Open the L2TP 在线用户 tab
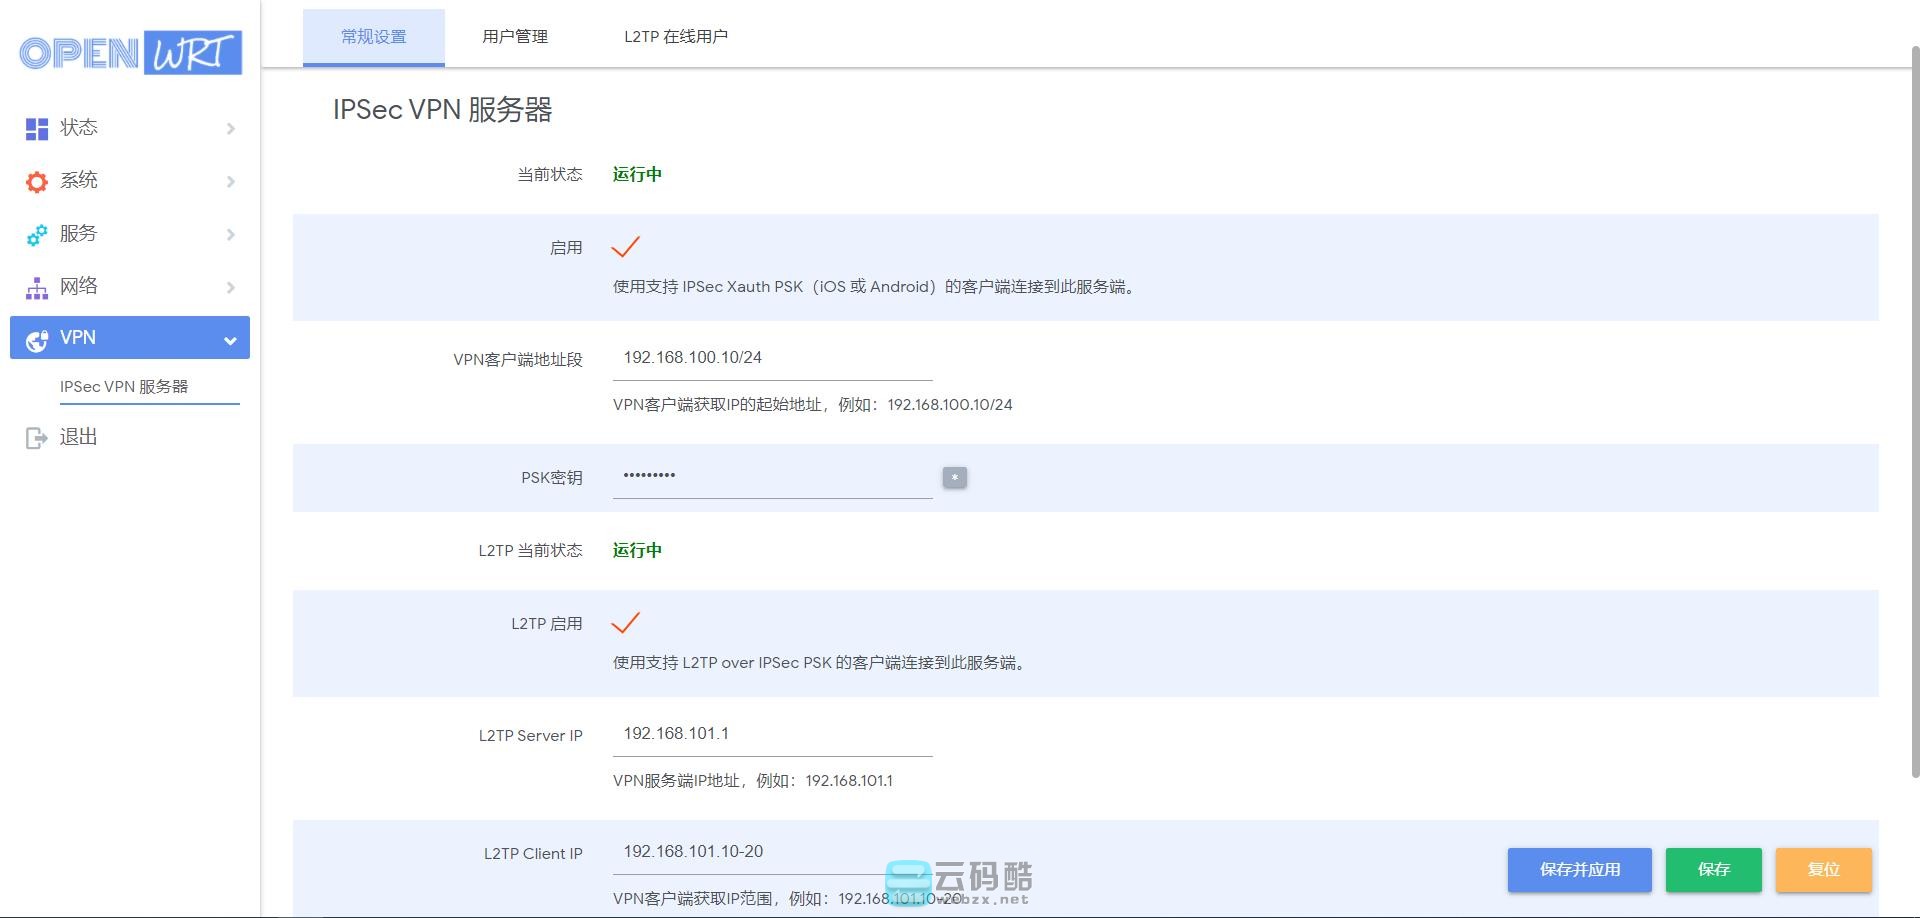The image size is (1920, 918). (675, 37)
